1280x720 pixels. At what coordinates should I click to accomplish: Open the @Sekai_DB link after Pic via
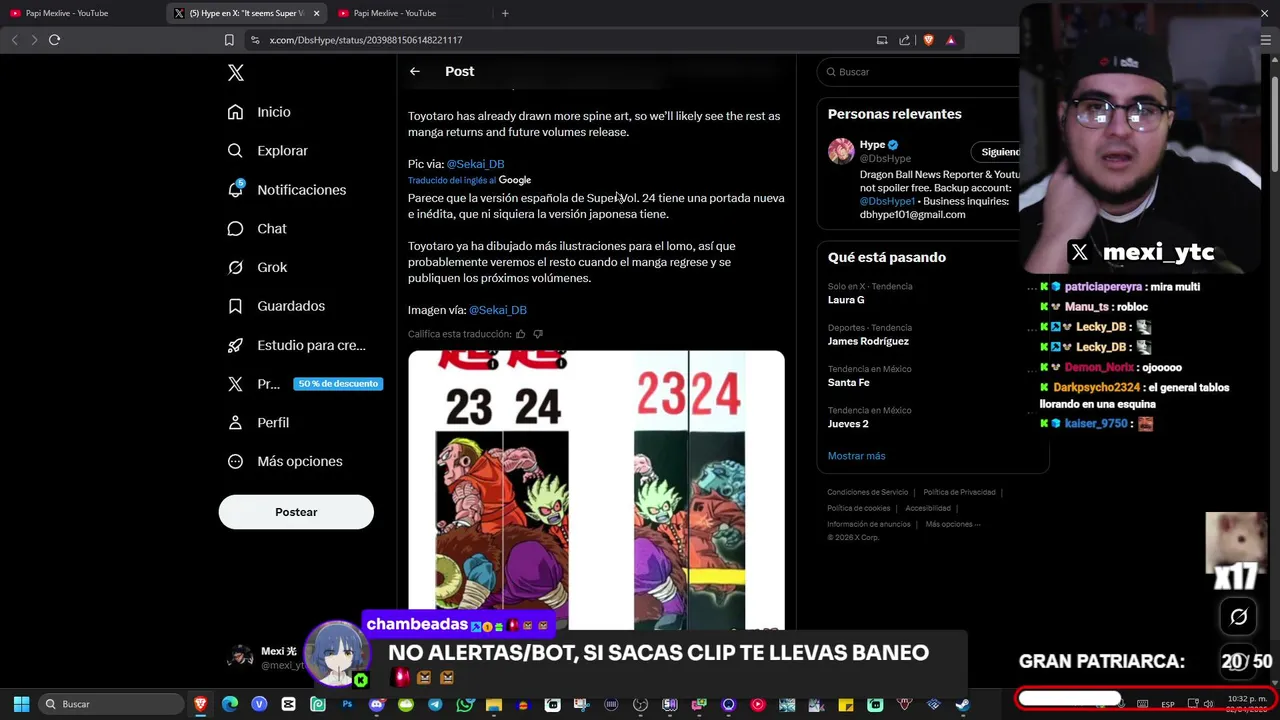[x=475, y=164]
